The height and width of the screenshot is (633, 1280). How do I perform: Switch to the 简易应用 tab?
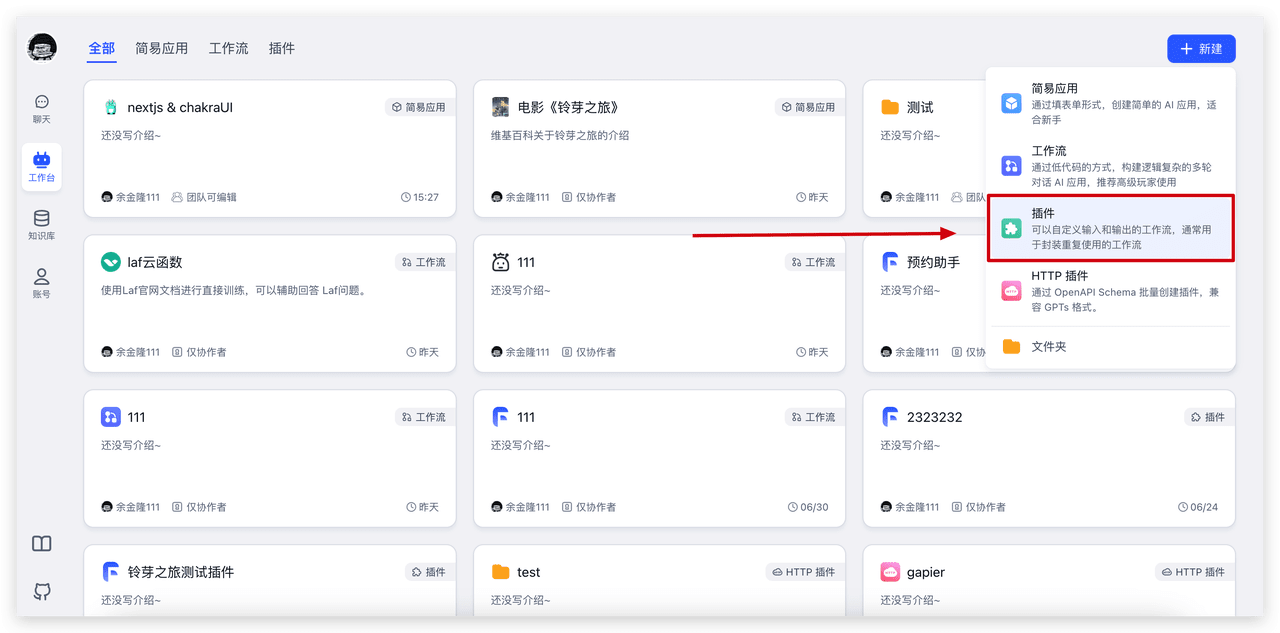[161, 48]
